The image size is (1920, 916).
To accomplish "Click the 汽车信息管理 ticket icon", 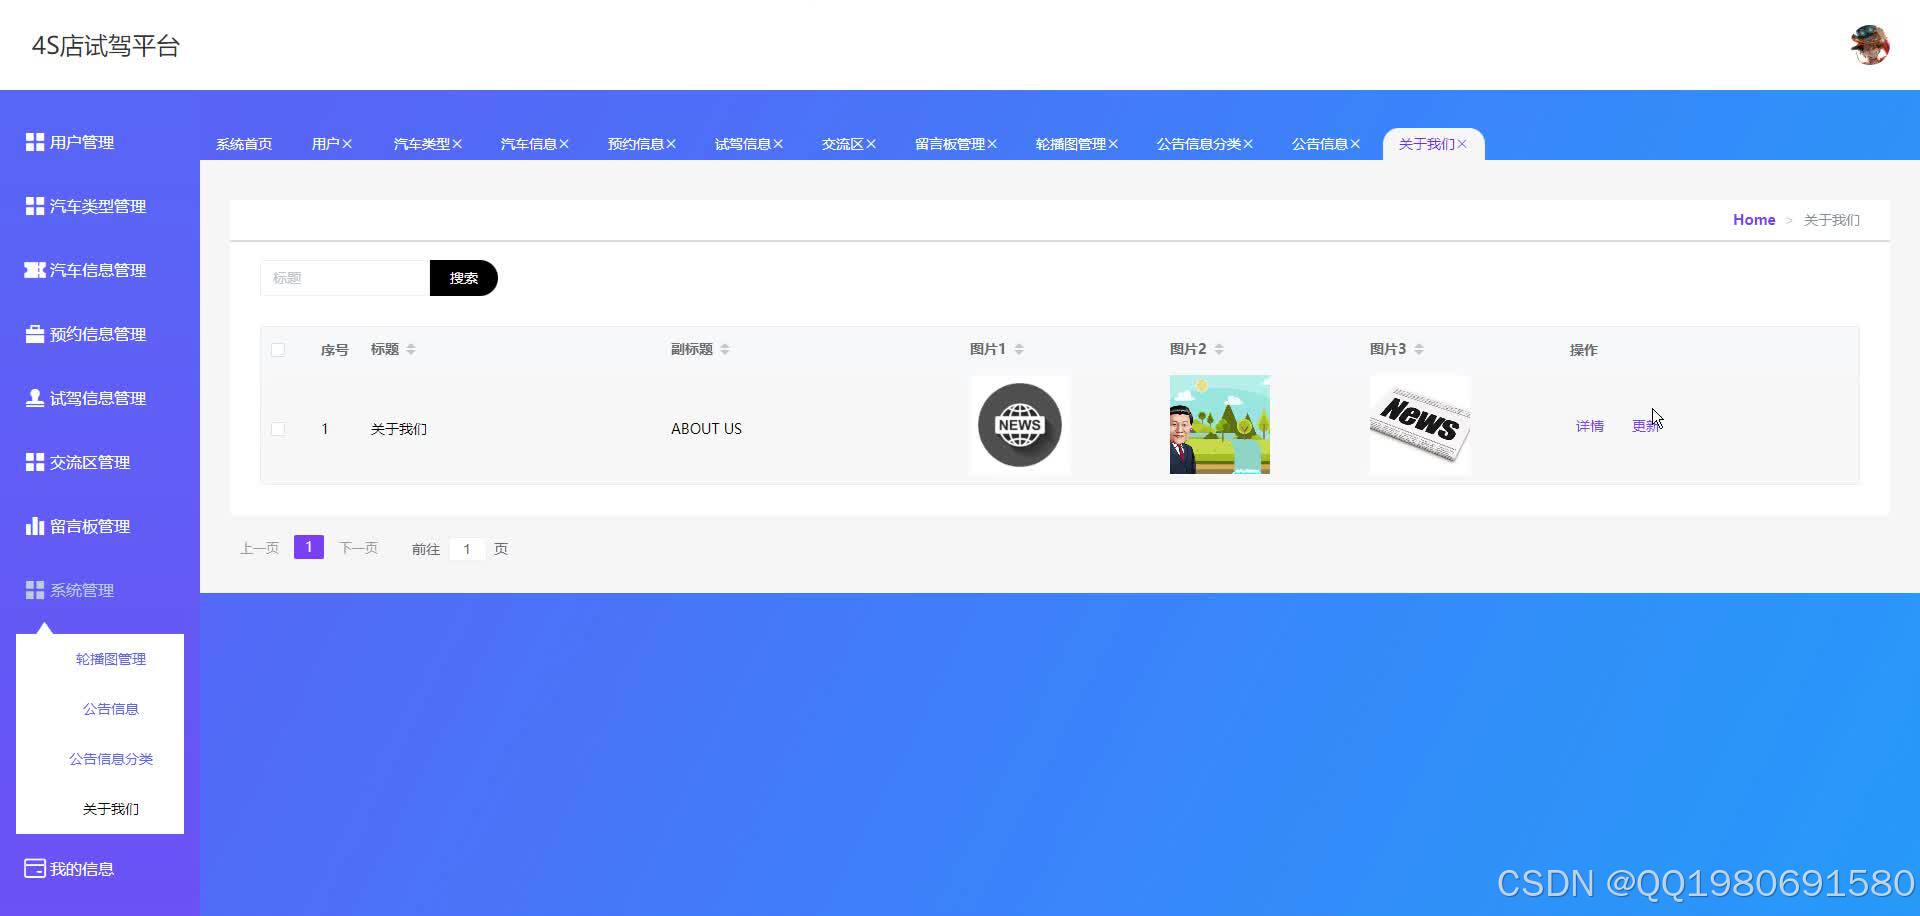I will tap(35, 270).
